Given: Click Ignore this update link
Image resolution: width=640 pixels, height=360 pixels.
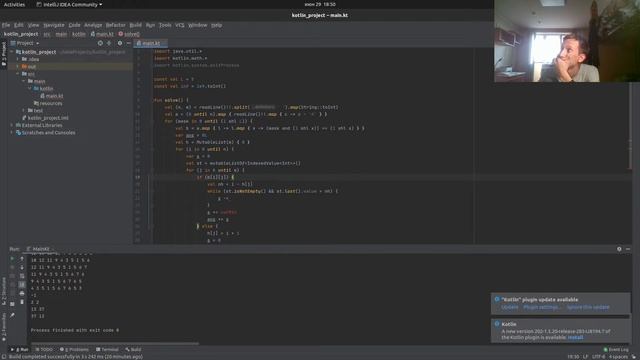Looking at the screenshot, I should [x=588, y=307].
